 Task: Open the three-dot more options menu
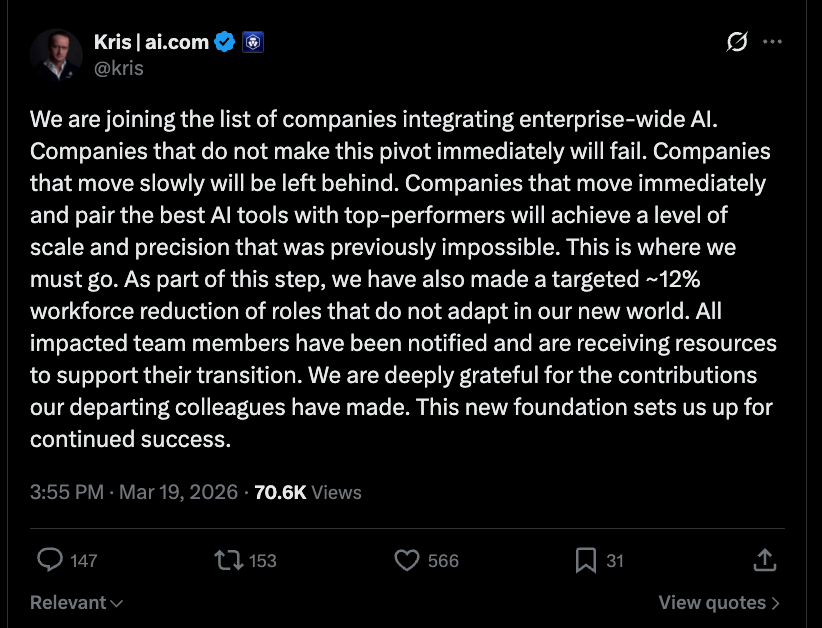coord(772,42)
